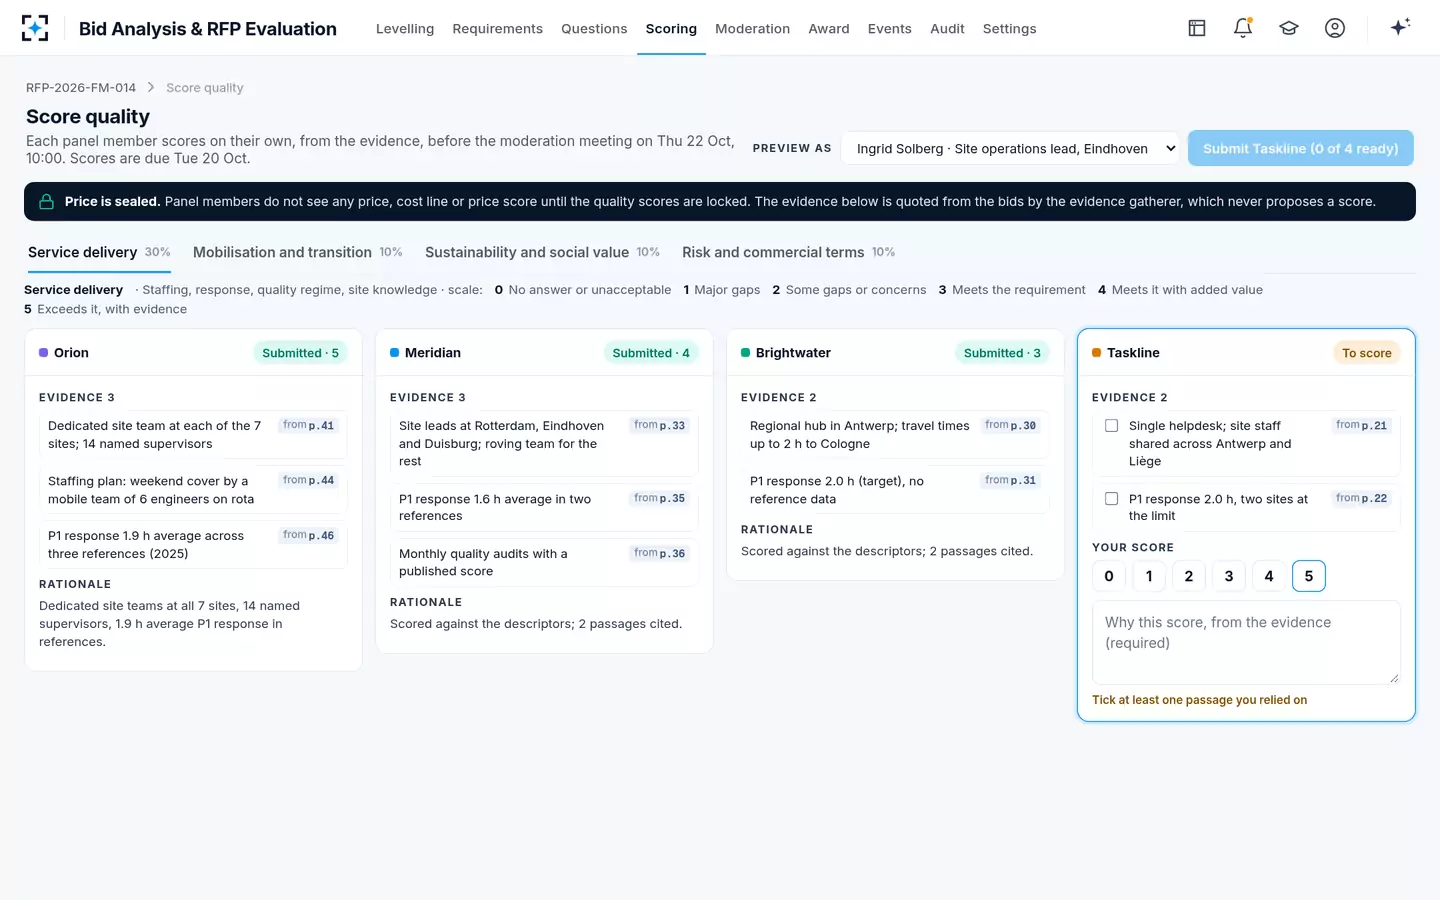Screen dimensions: 1440x900
Task: Select score 0 for Taskline
Action: (1109, 576)
